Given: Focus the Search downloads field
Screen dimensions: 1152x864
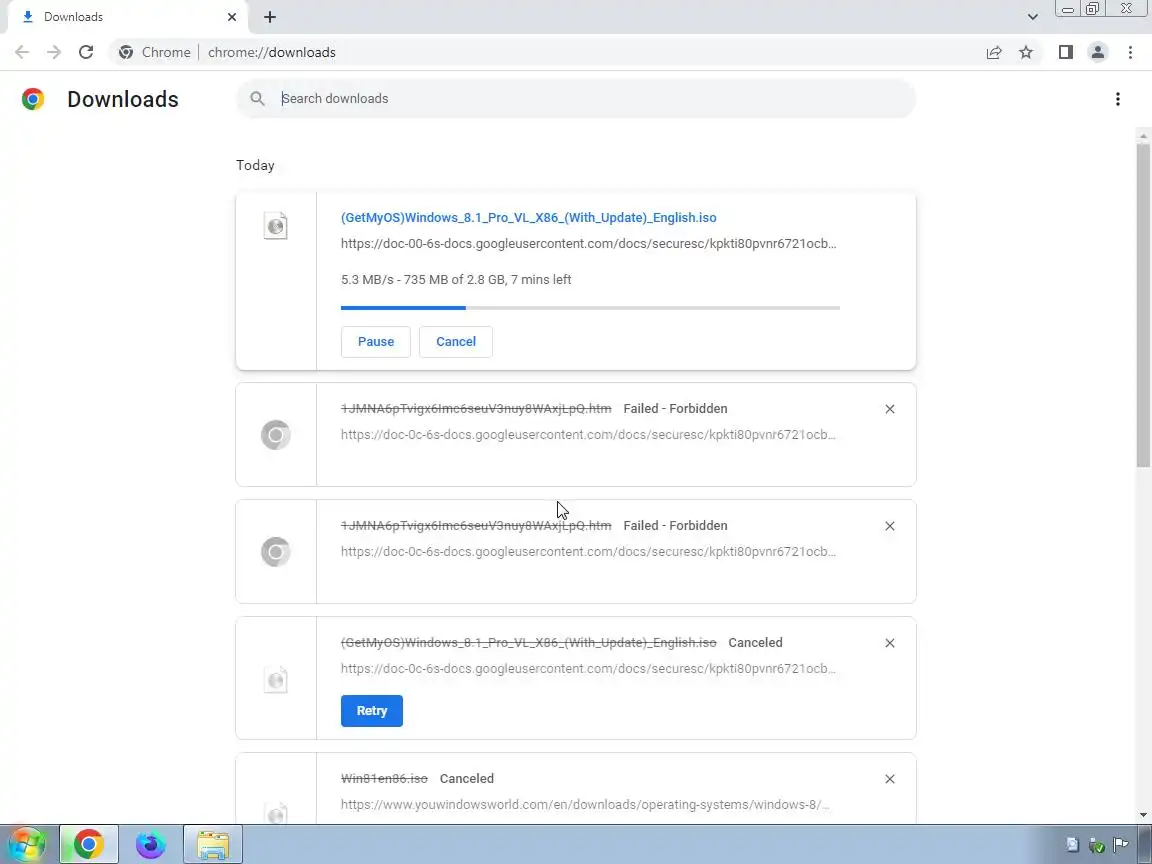Looking at the screenshot, I should 576,98.
